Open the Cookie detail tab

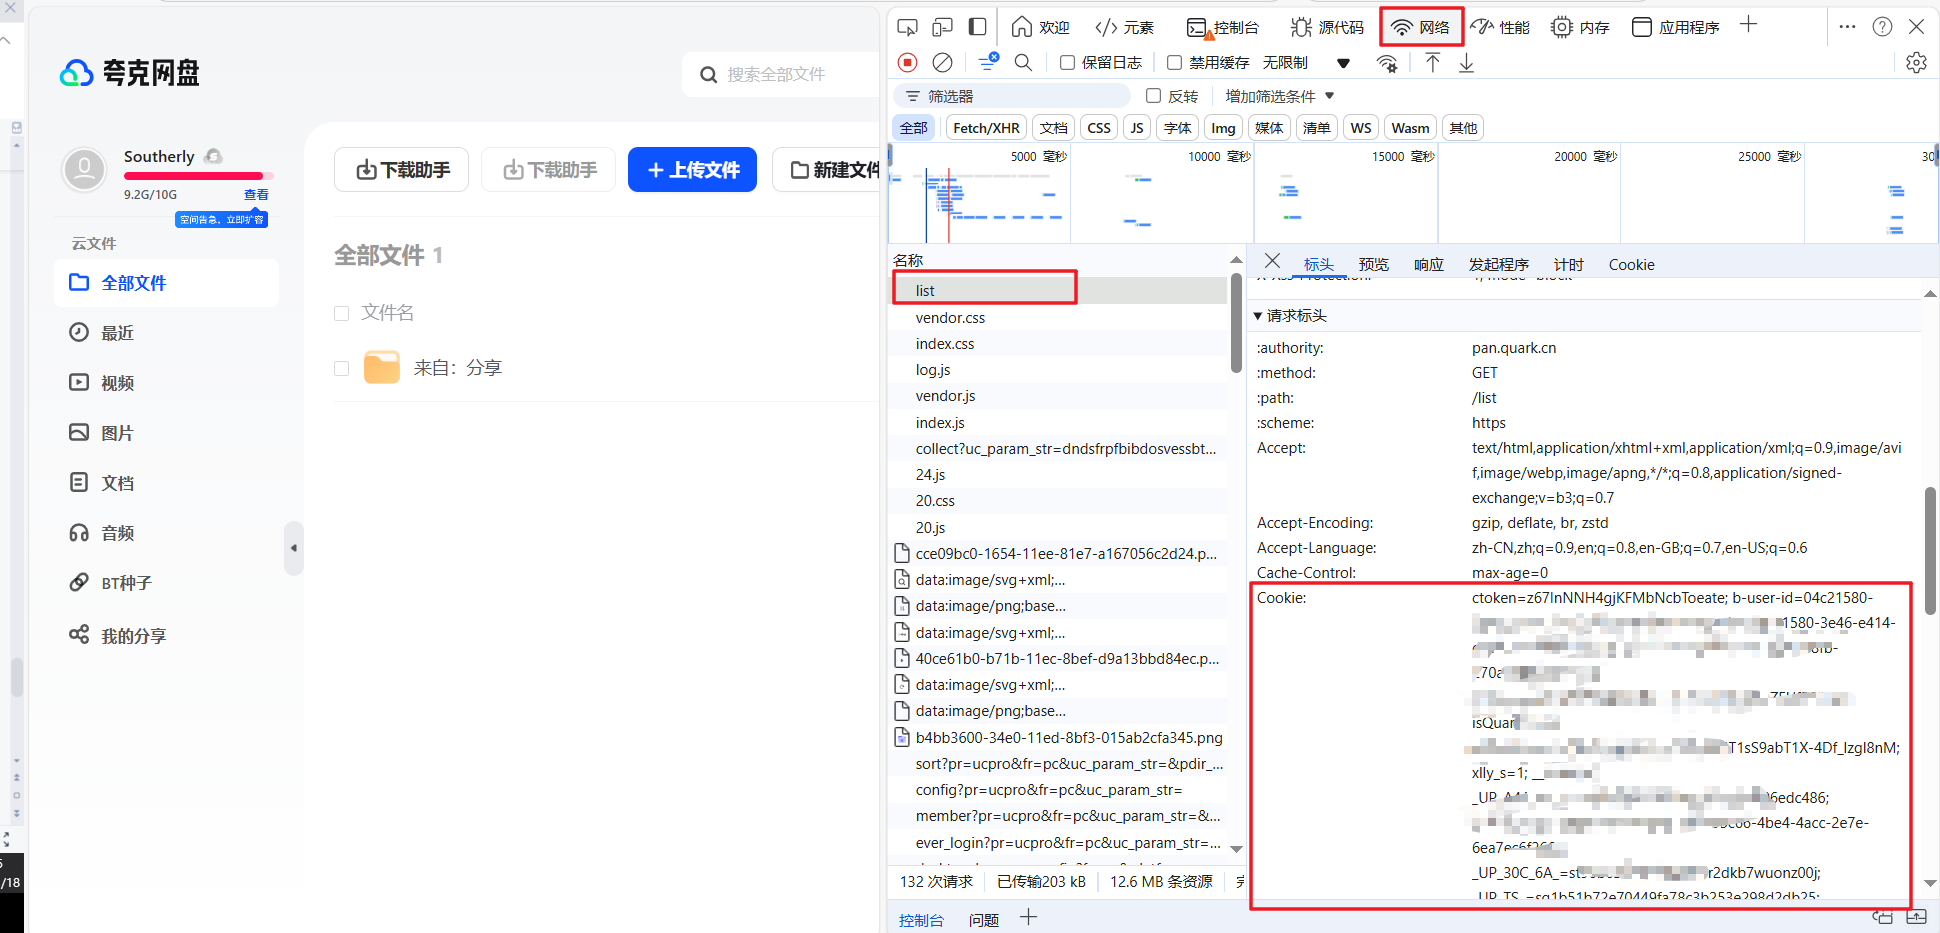pos(1631,264)
